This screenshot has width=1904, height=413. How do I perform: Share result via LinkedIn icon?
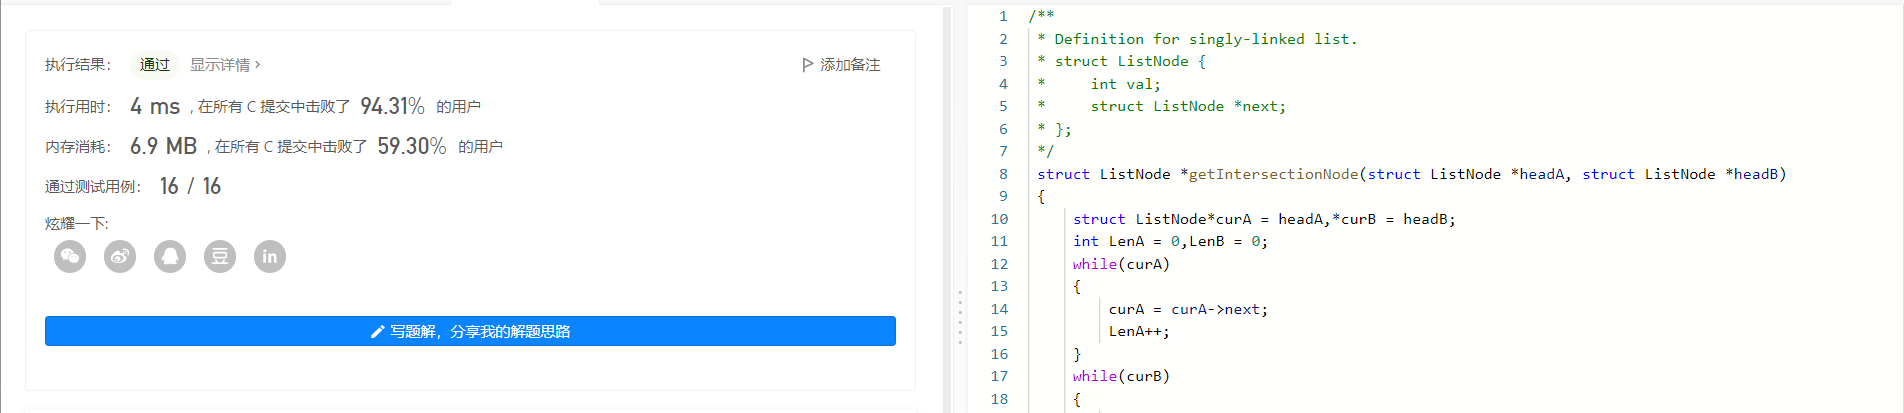[x=270, y=257]
